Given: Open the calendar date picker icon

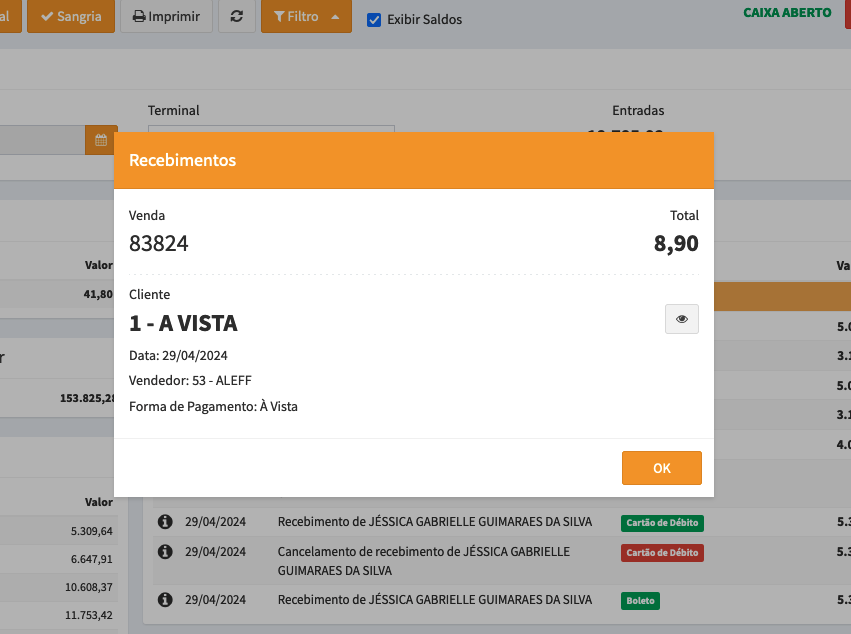Looking at the screenshot, I should (x=101, y=140).
